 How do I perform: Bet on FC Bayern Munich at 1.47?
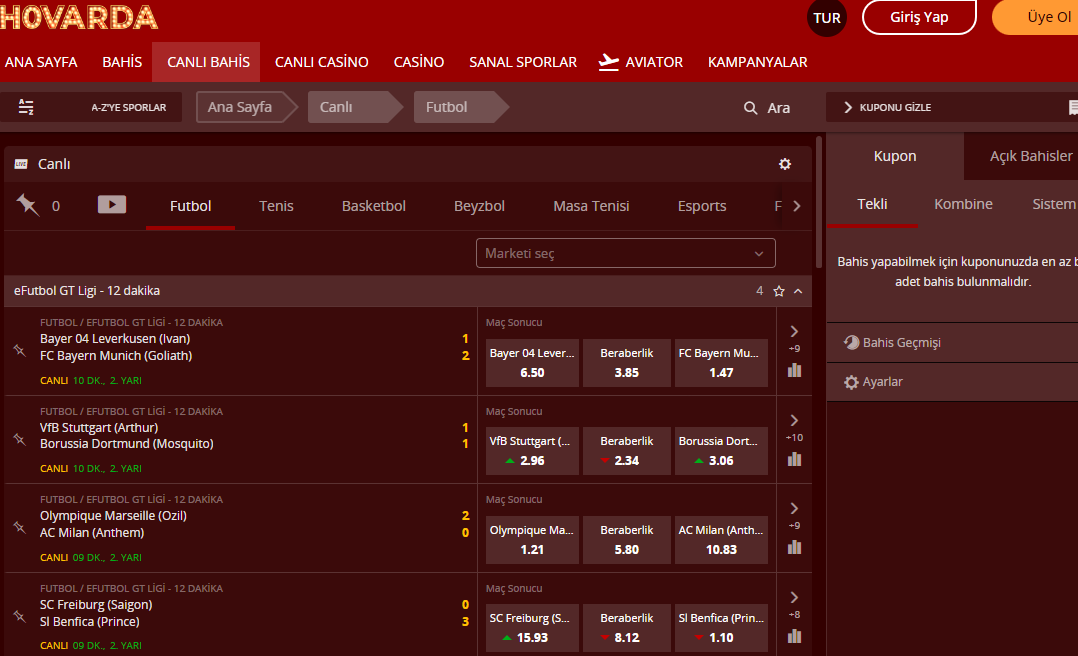(x=721, y=362)
